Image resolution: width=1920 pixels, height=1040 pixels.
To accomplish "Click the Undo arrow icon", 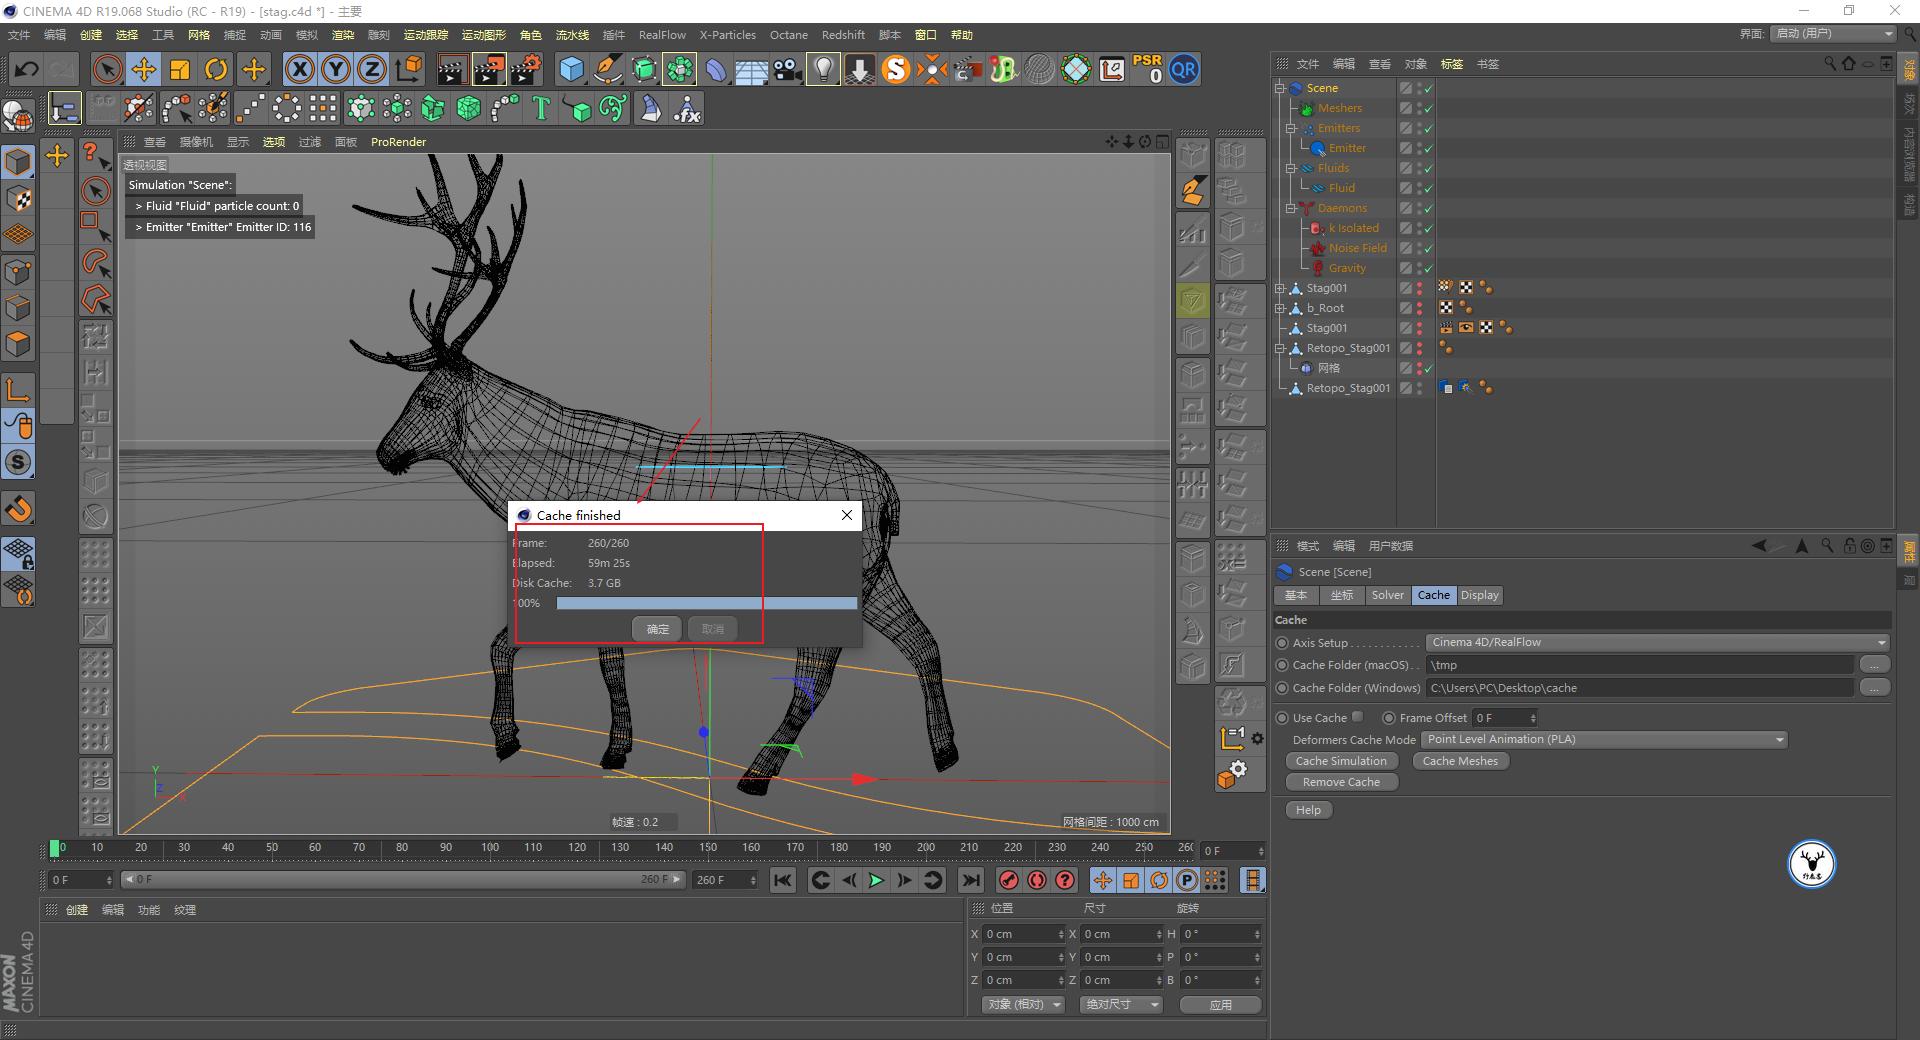I will click(x=27, y=69).
